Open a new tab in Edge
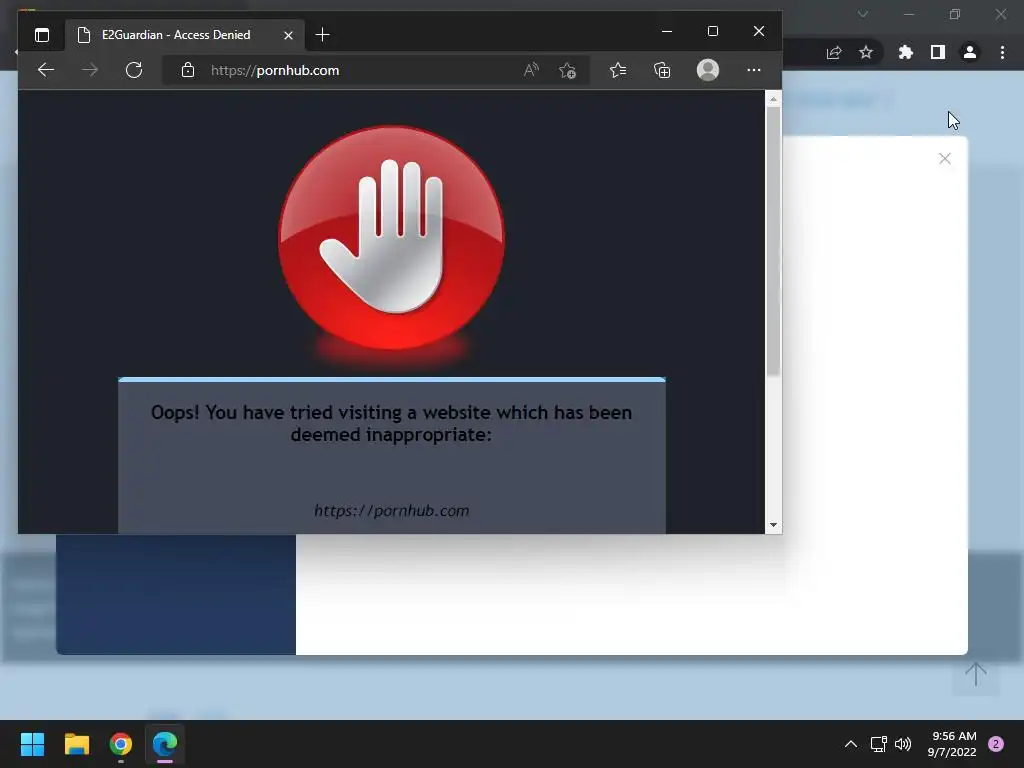1024x768 pixels. pyautogui.click(x=322, y=35)
